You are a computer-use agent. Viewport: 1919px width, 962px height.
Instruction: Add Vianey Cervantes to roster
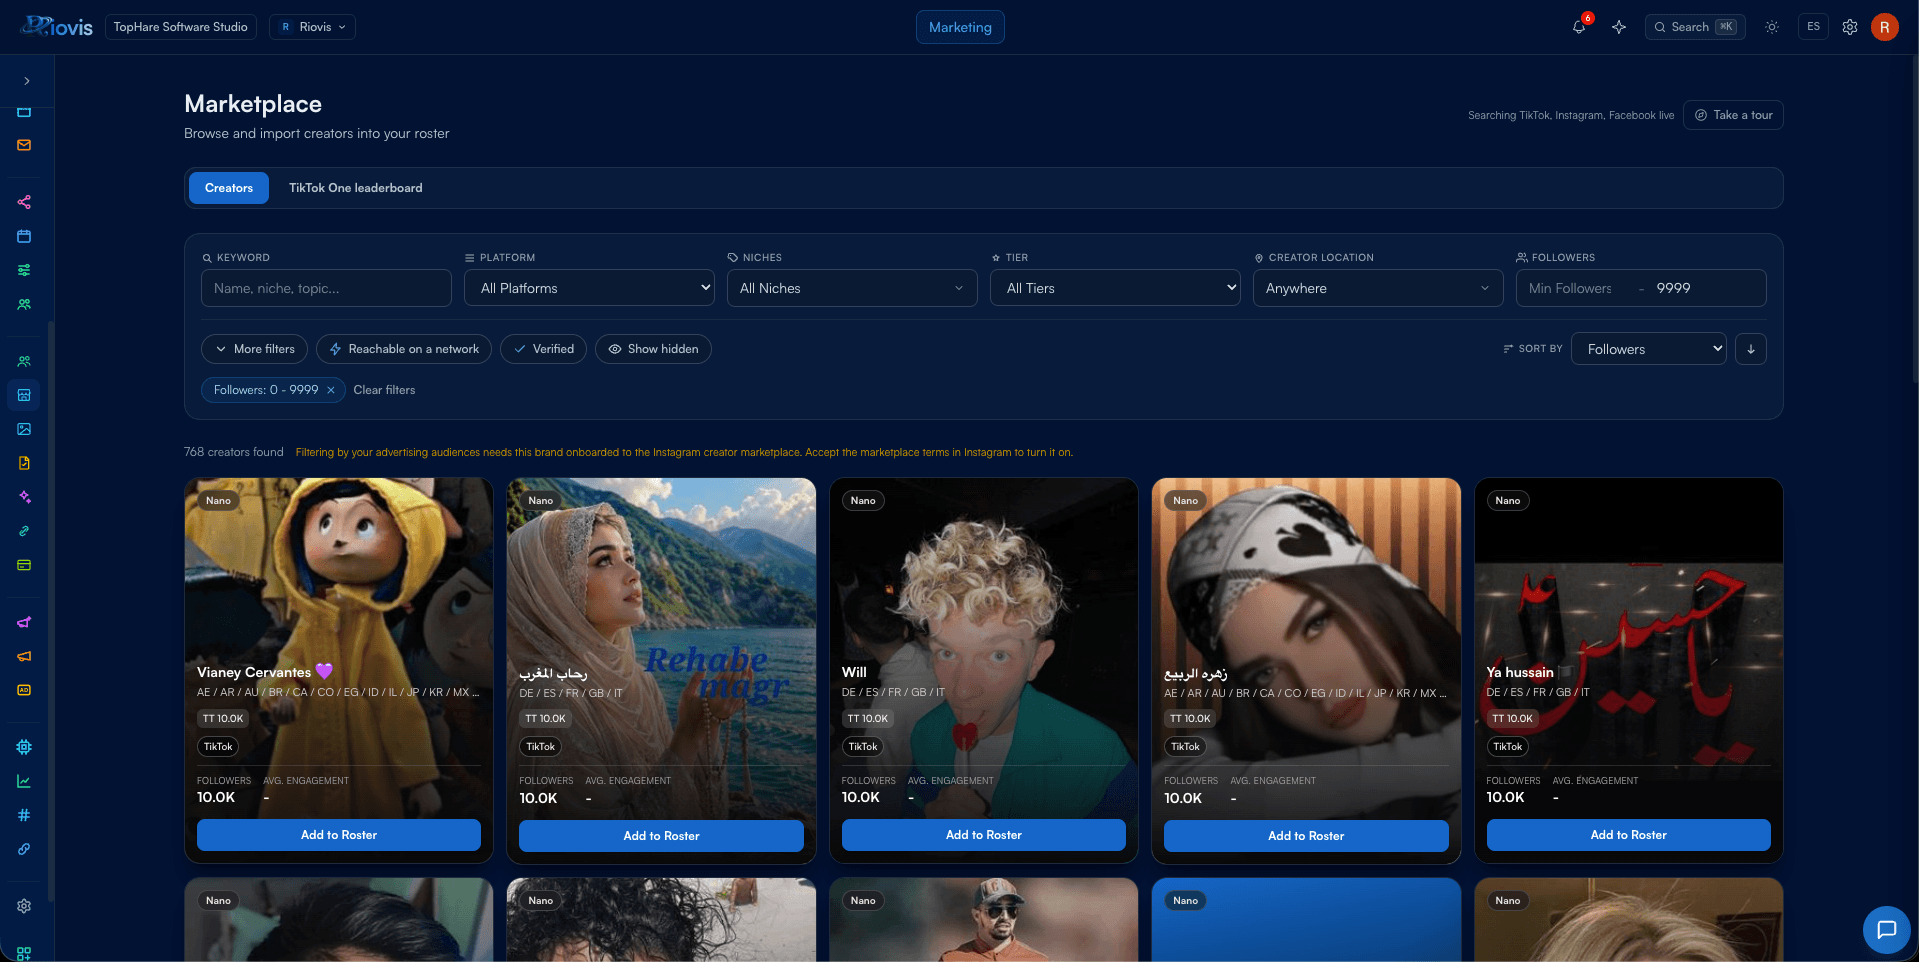(339, 835)
